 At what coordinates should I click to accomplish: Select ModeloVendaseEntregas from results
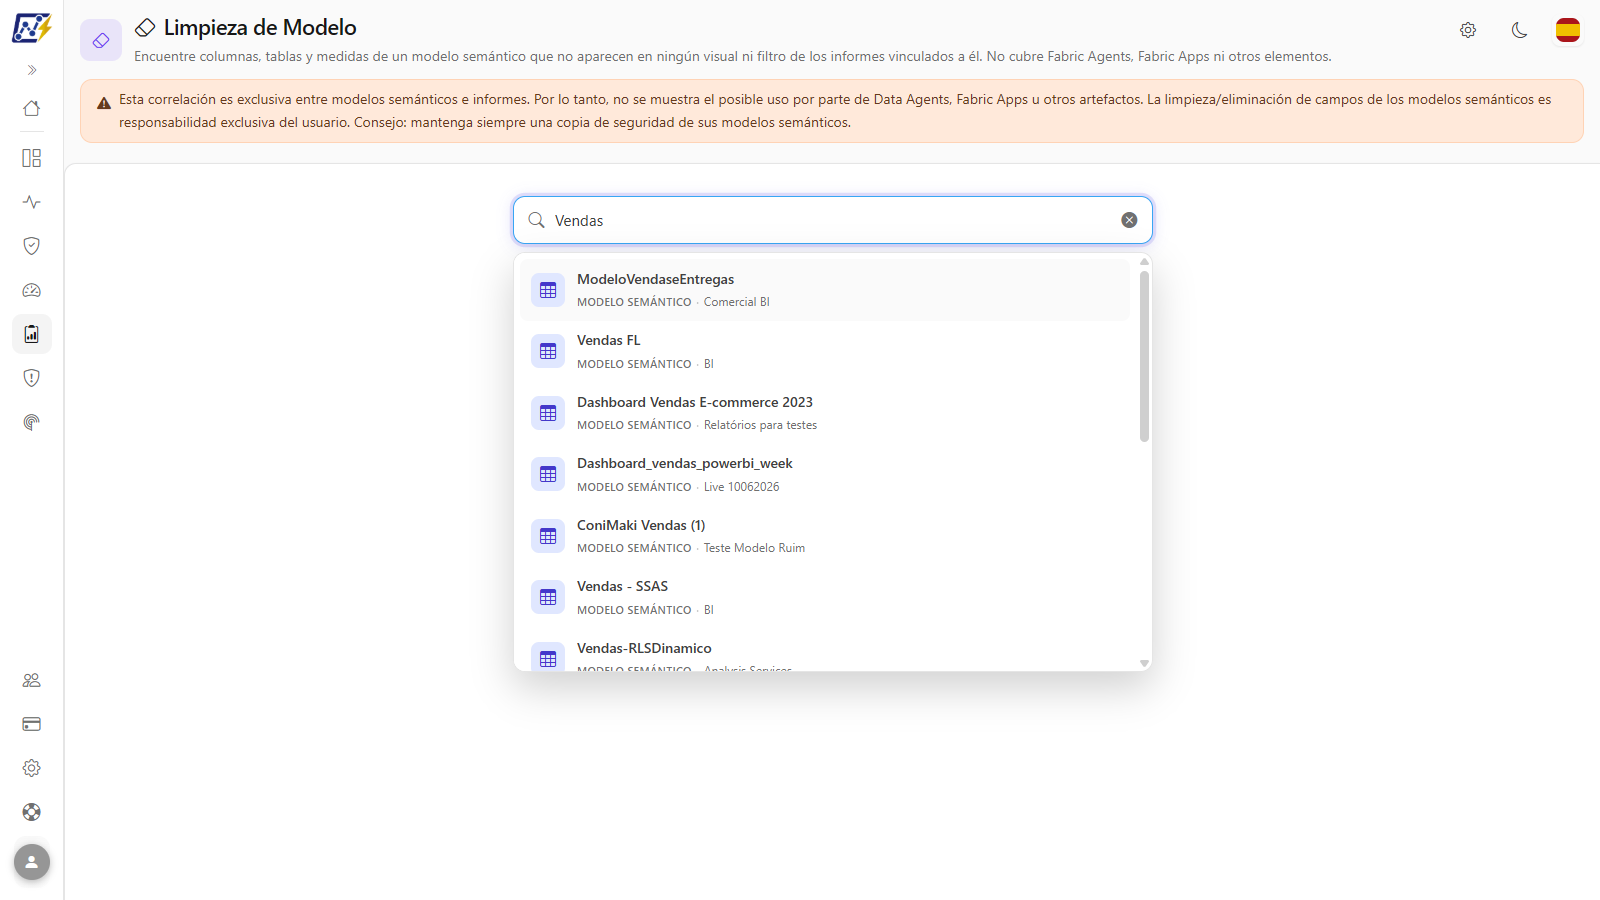(x=825, y=290)
